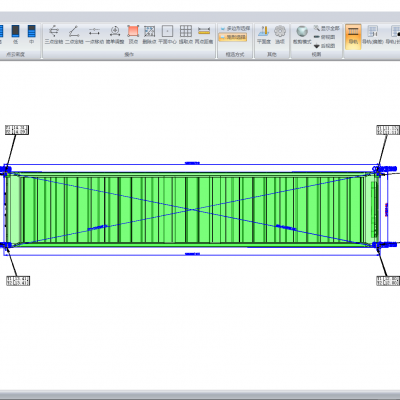Click the show all view button

327,28
